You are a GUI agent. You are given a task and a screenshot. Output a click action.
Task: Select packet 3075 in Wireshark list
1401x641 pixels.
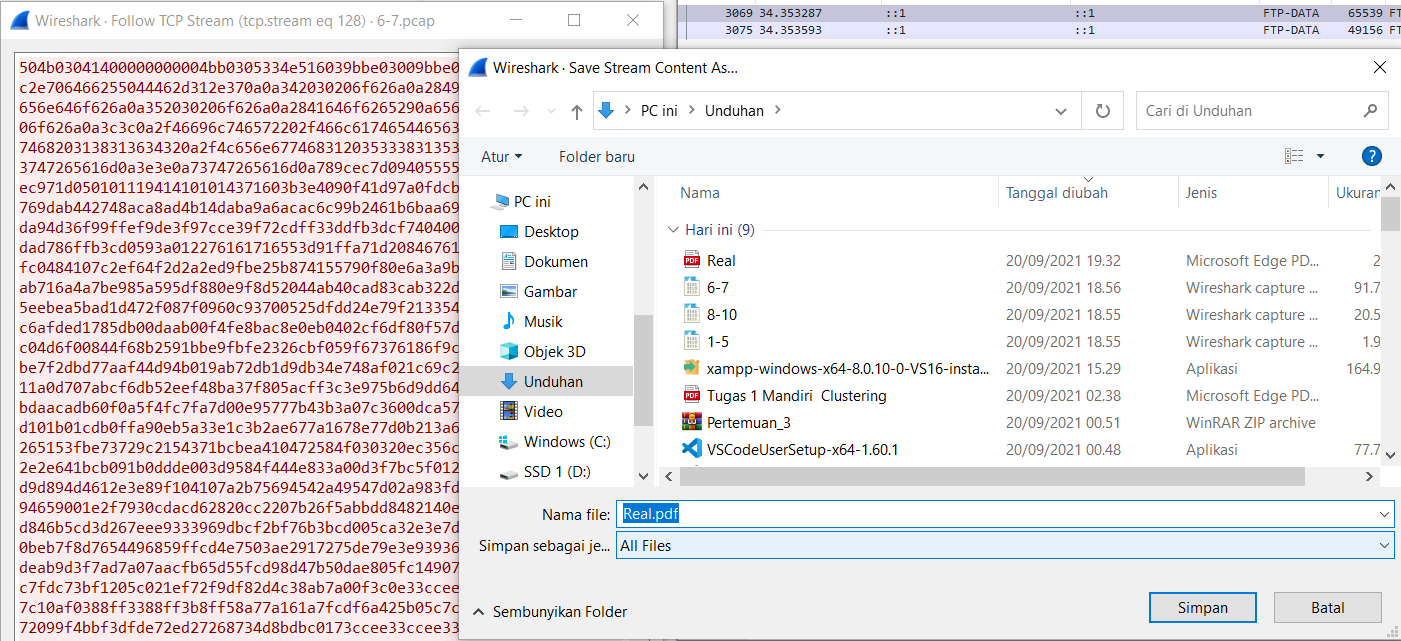click(x=1040, y=30)
